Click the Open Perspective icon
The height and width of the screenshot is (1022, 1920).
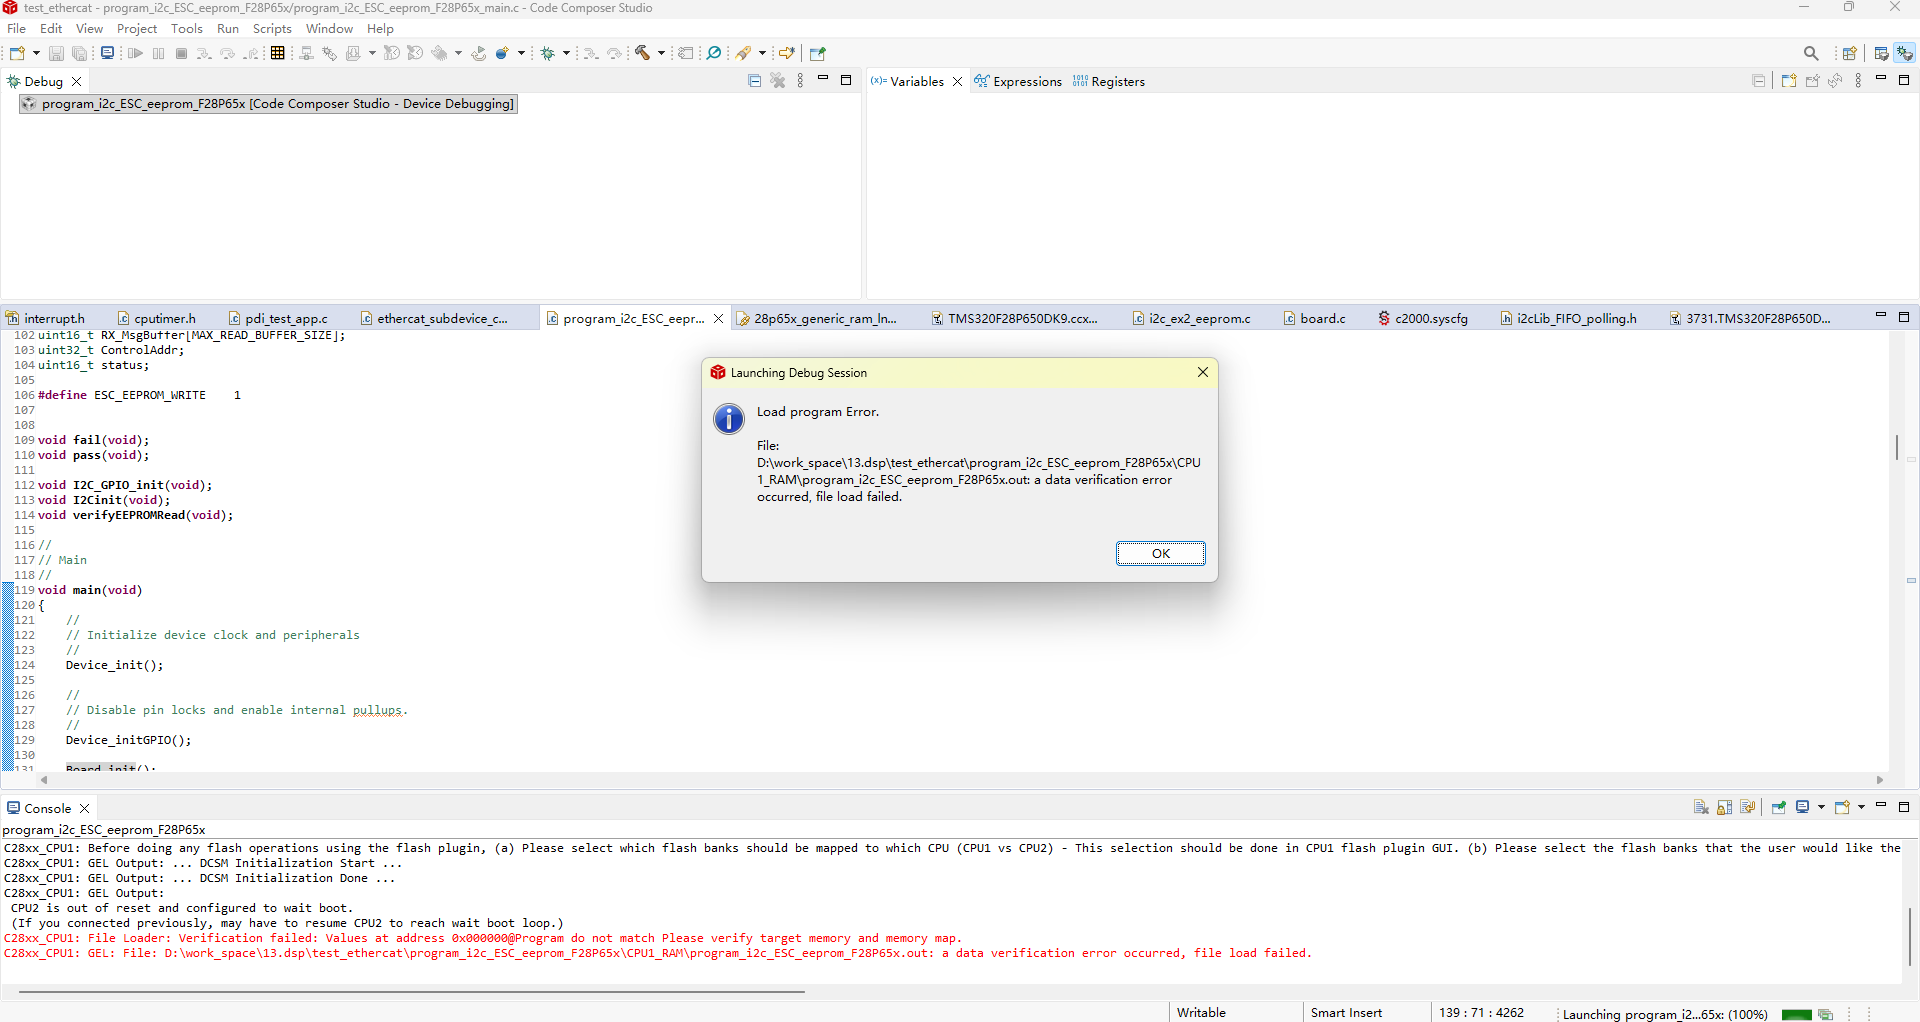pyautogui.click(x=1849, y=53)
